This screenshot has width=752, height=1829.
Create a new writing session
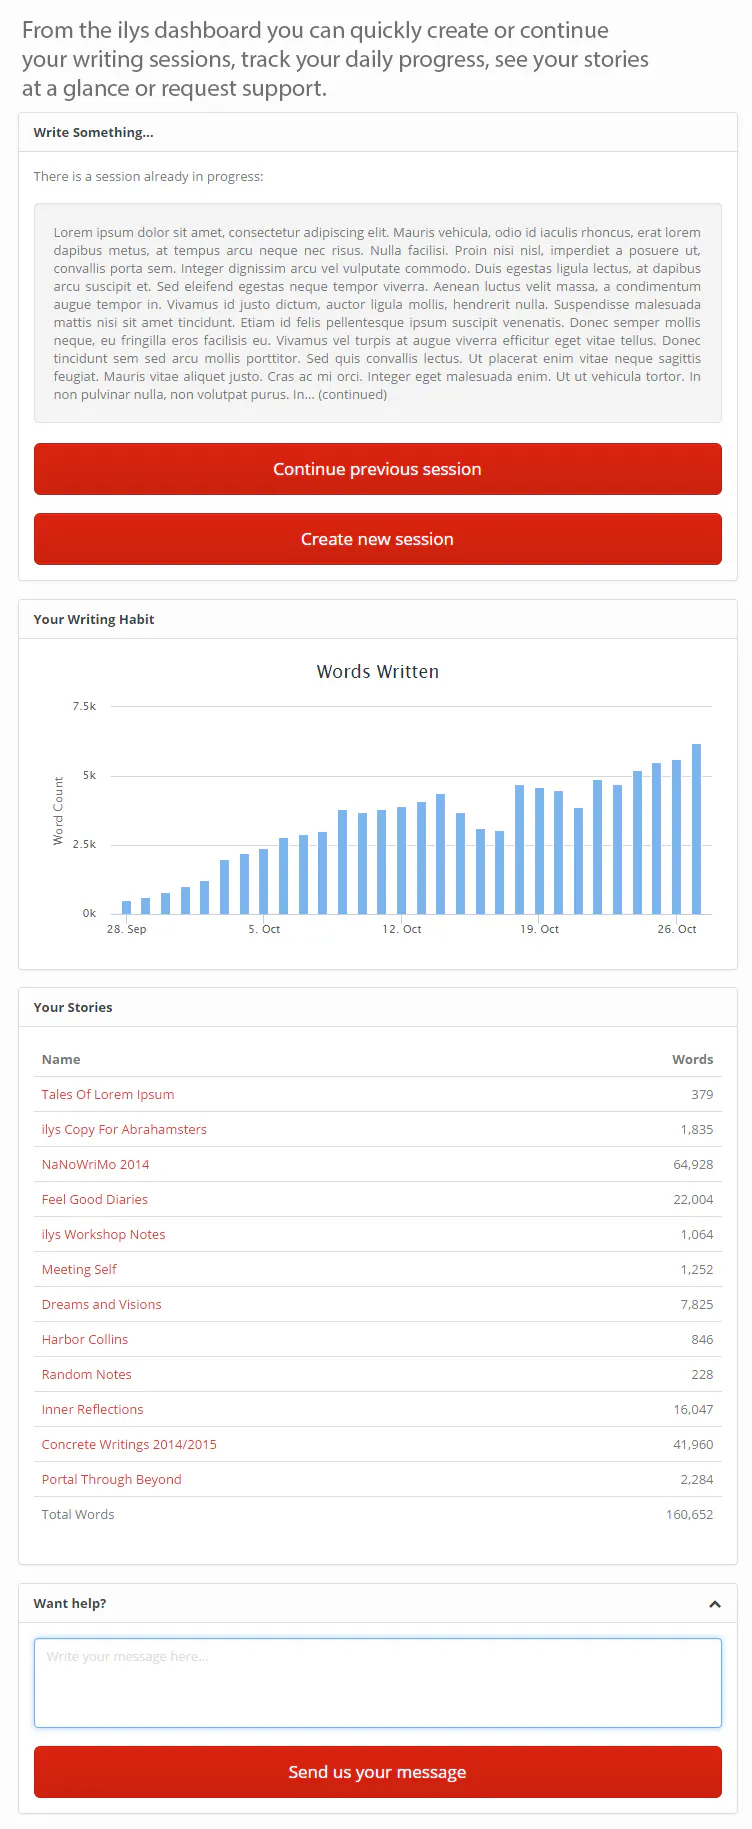click(x=378, y=539)
